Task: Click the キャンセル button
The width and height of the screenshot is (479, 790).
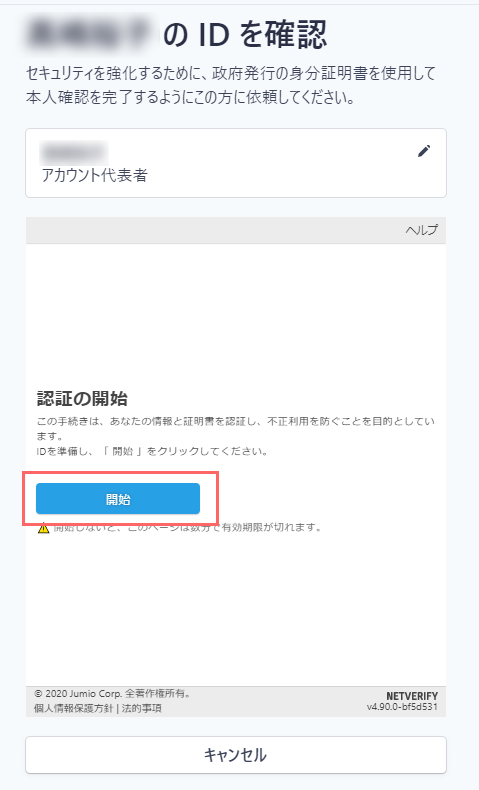Action: tap(236, 755)
